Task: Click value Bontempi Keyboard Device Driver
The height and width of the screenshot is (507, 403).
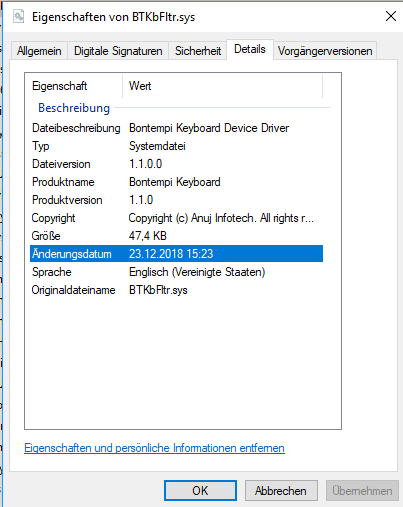Action: pyautogui.click(x=209, y=128)
